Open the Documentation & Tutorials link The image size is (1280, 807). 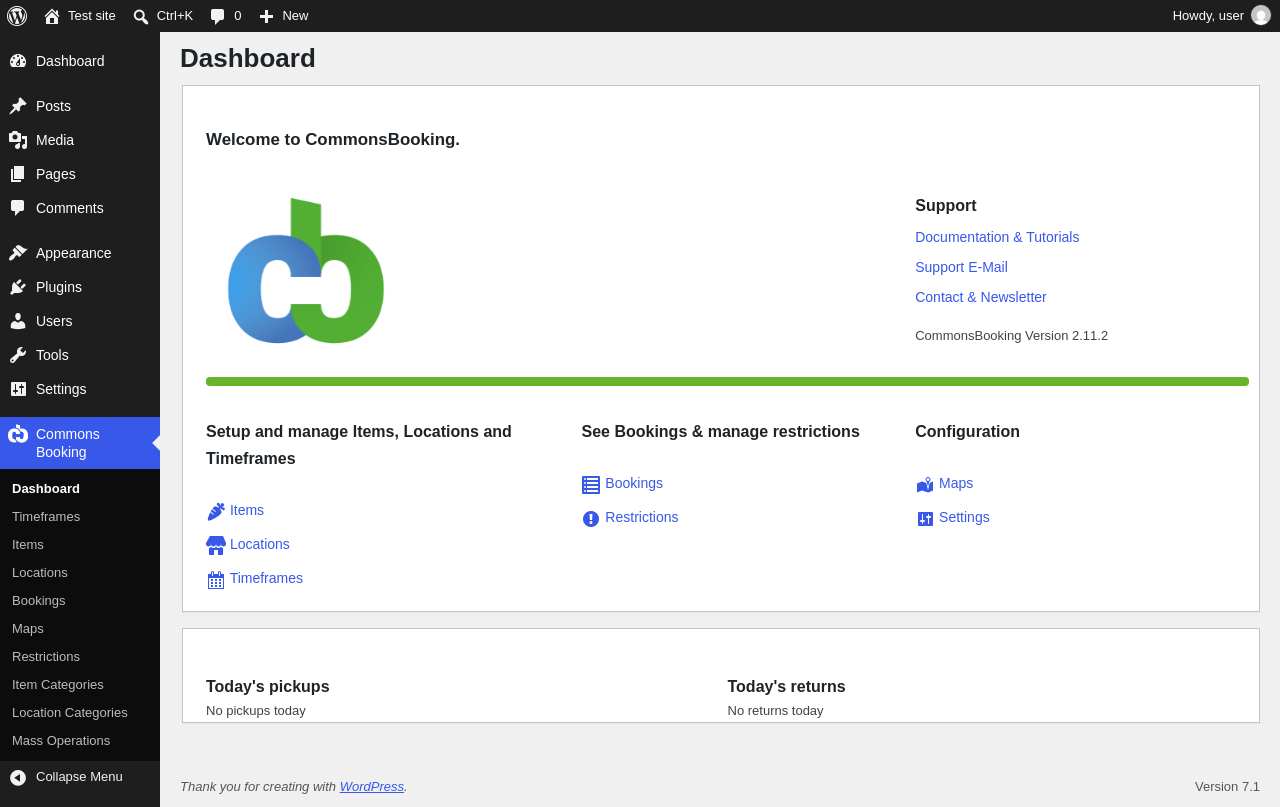pos(997,237)
